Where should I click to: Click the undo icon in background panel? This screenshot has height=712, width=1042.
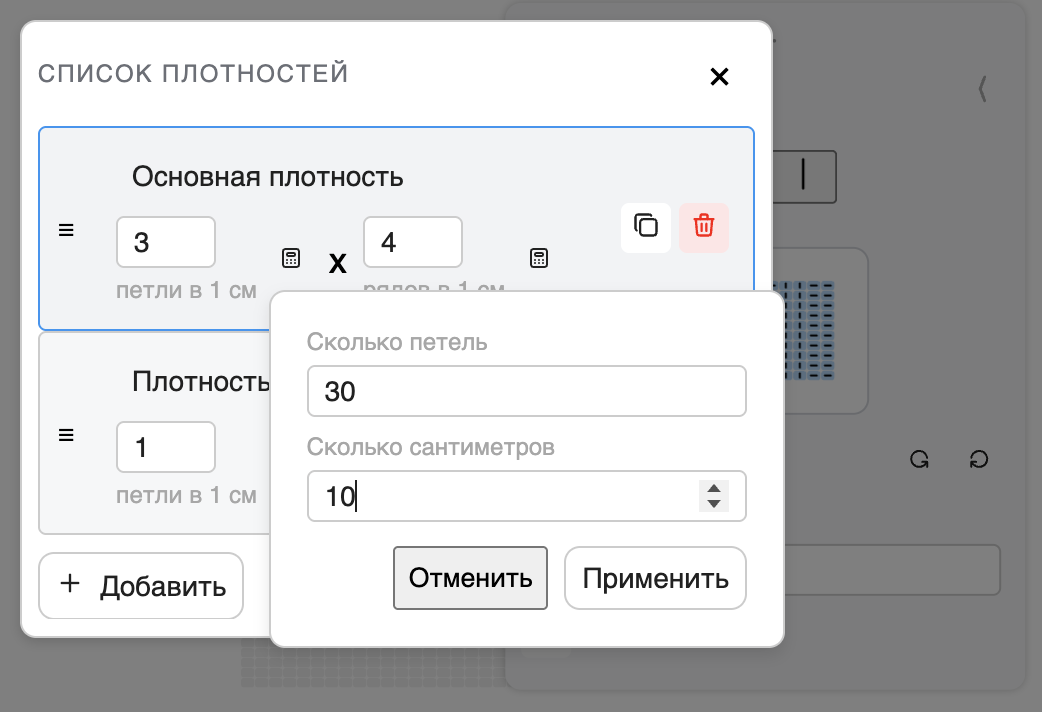920,459
